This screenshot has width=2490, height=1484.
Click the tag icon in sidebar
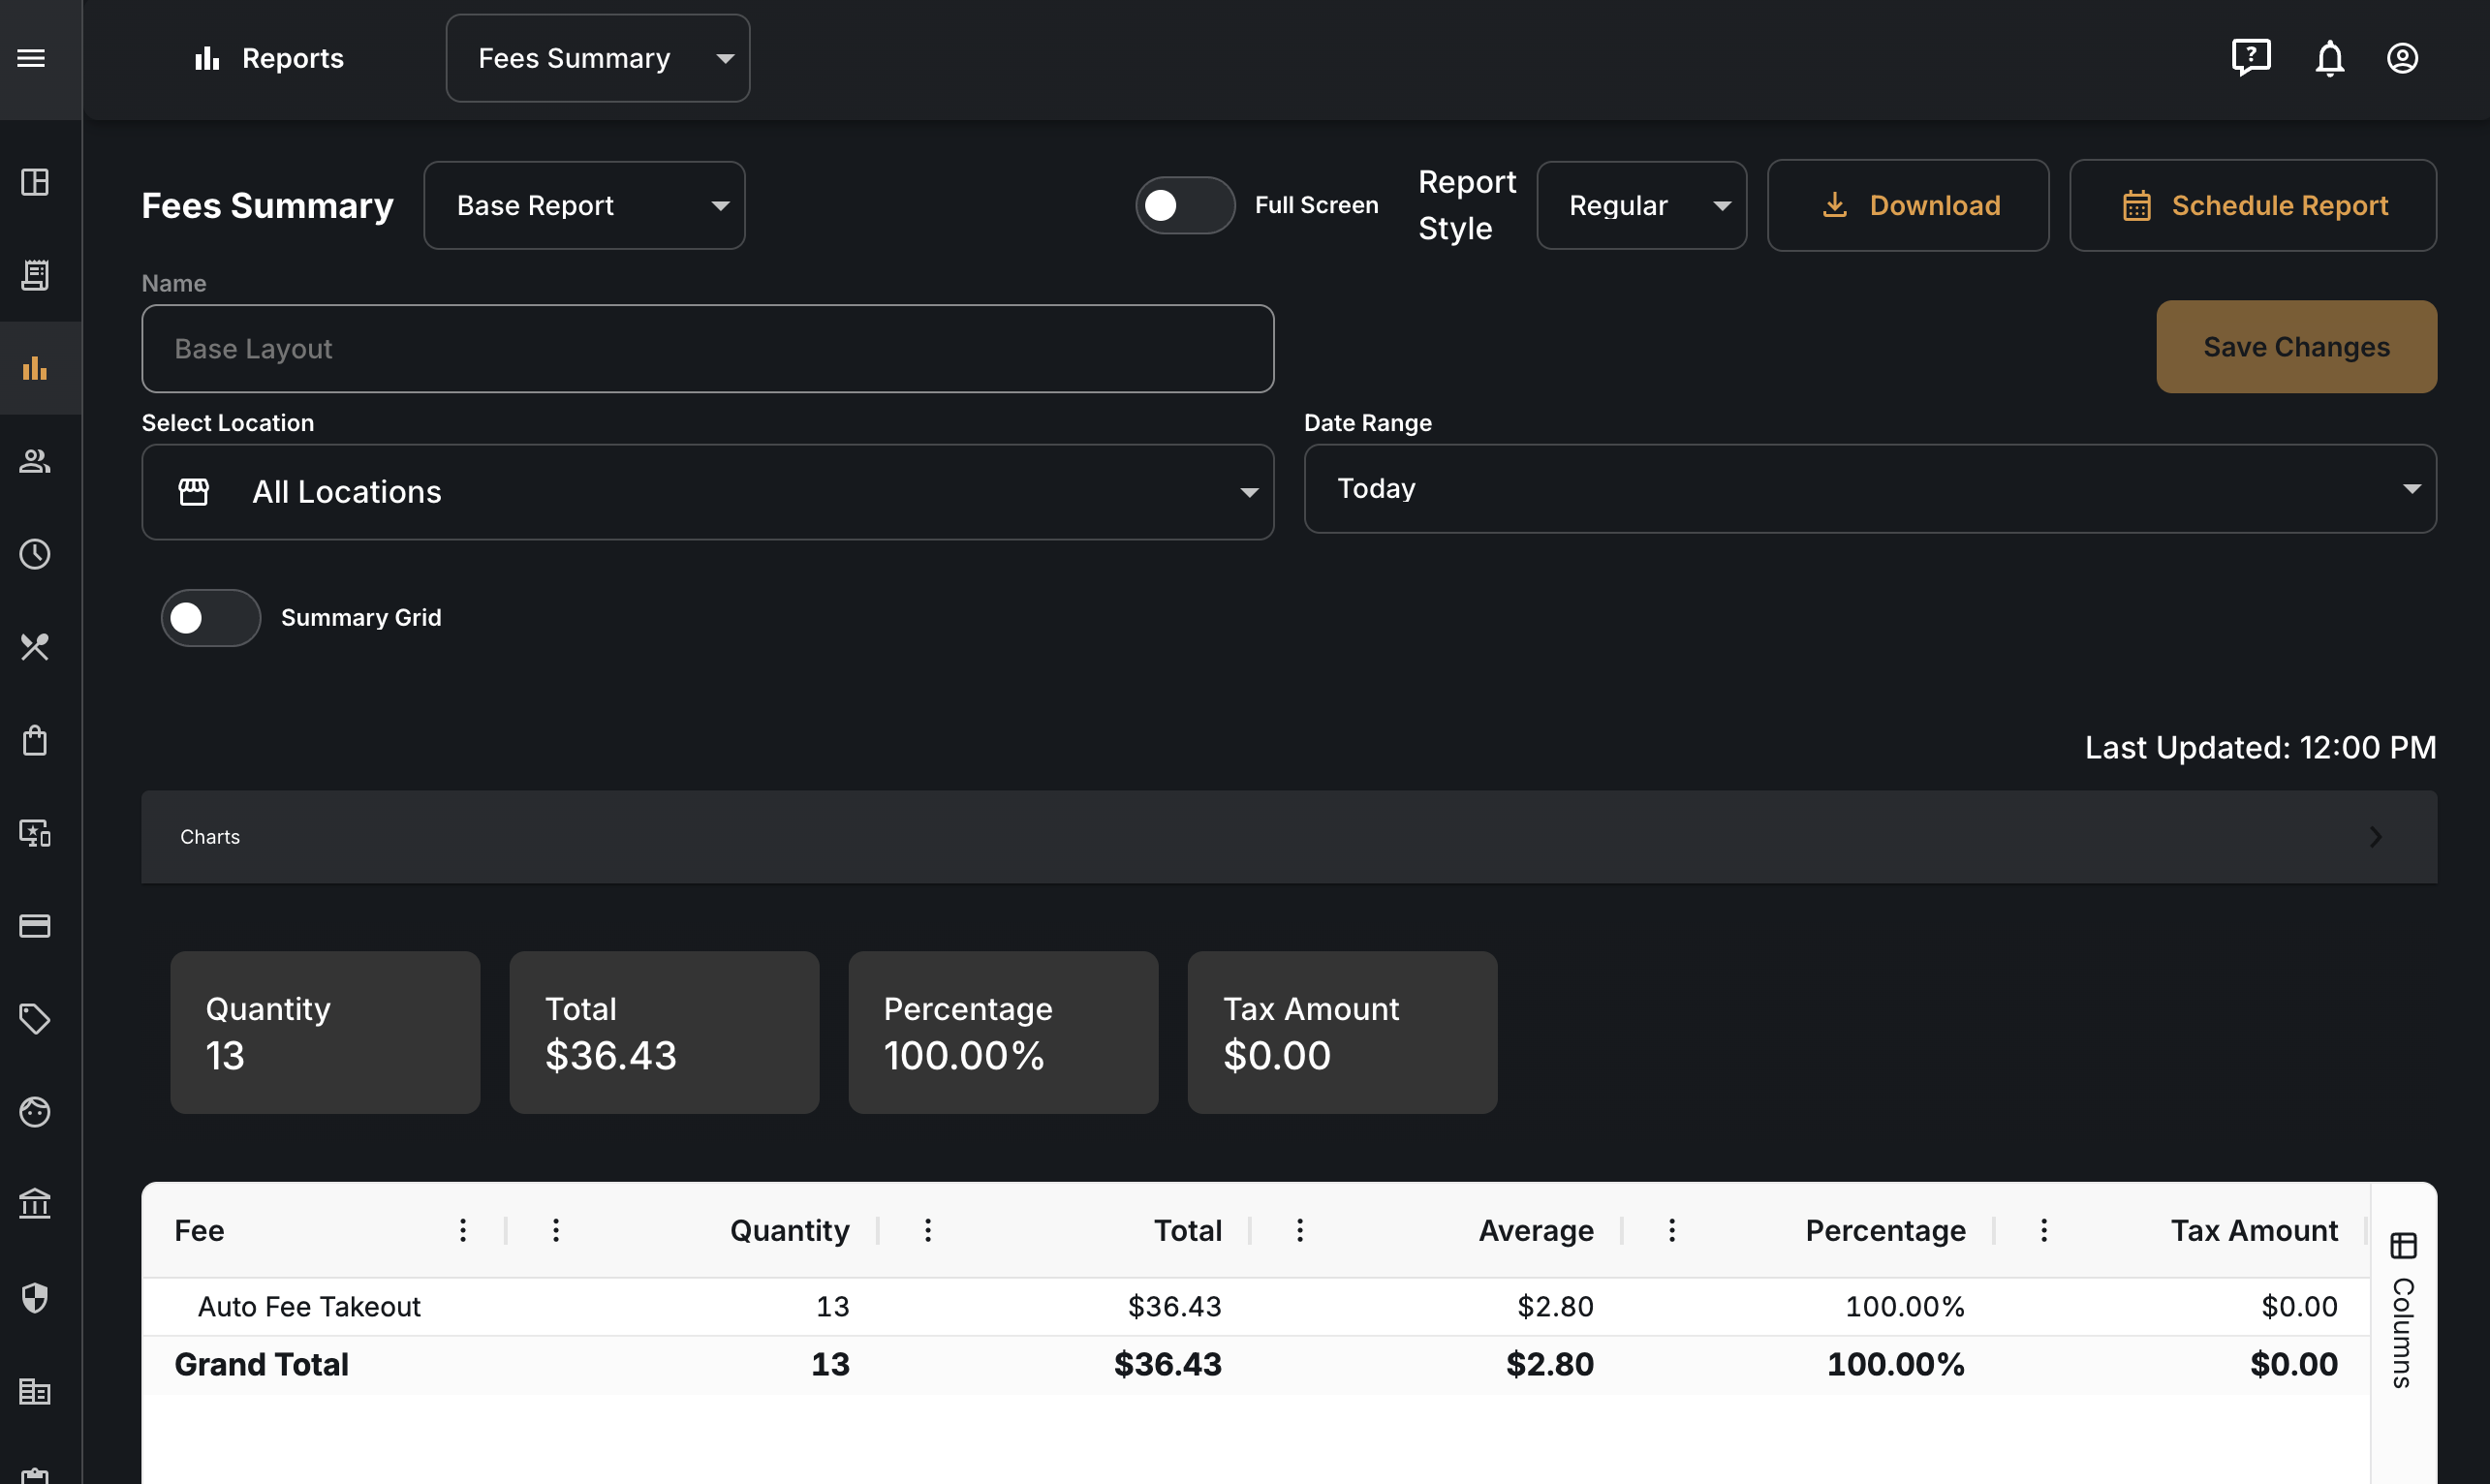[35, 1019]
